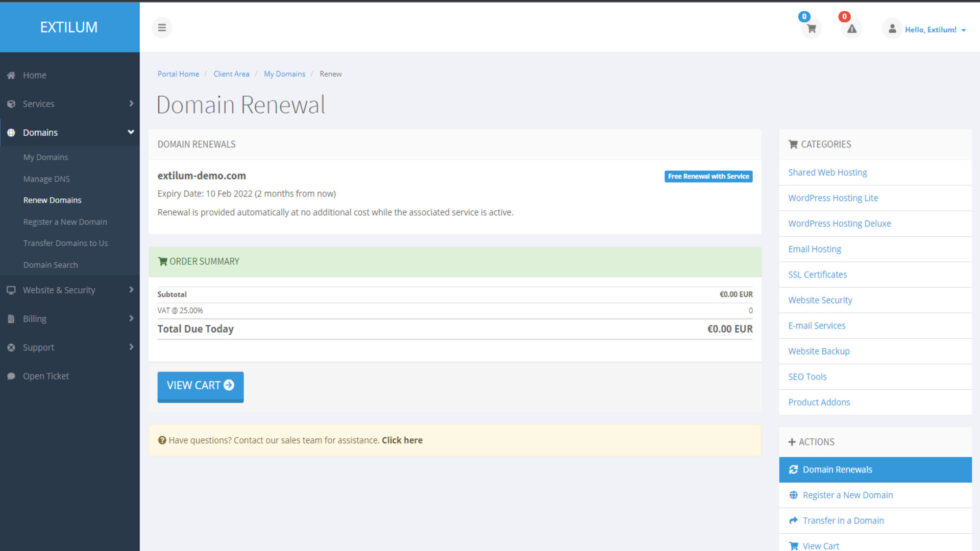Open Manage DNS in sidebar

(x=46, y=179)
